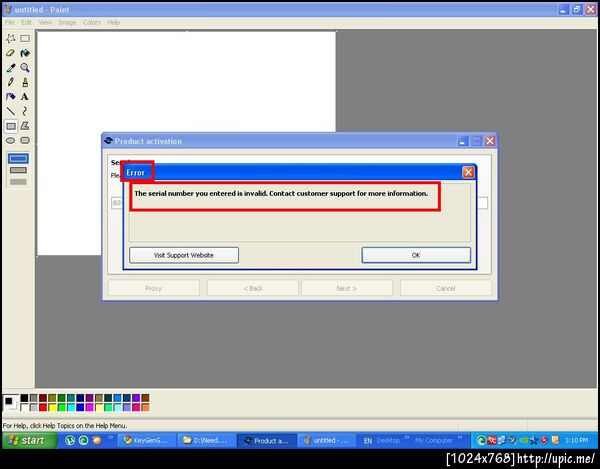The width and height of the screenshot is (600, 469).
Task: Expand the Desktop toolbar chevron
Action: [x=407, y=437]
